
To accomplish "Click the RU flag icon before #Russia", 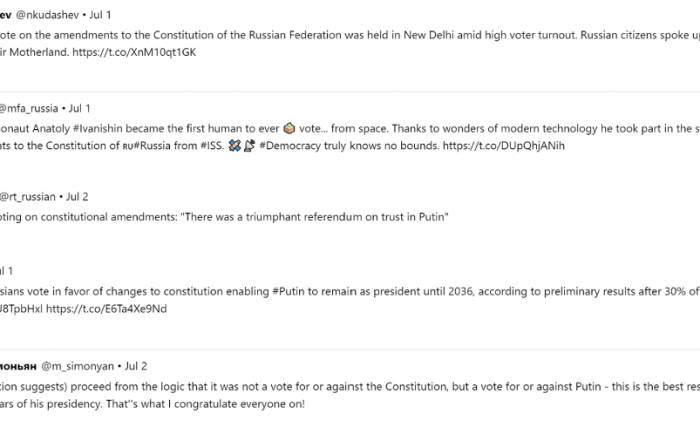I will pyautogui.click(x=128, y=146).
